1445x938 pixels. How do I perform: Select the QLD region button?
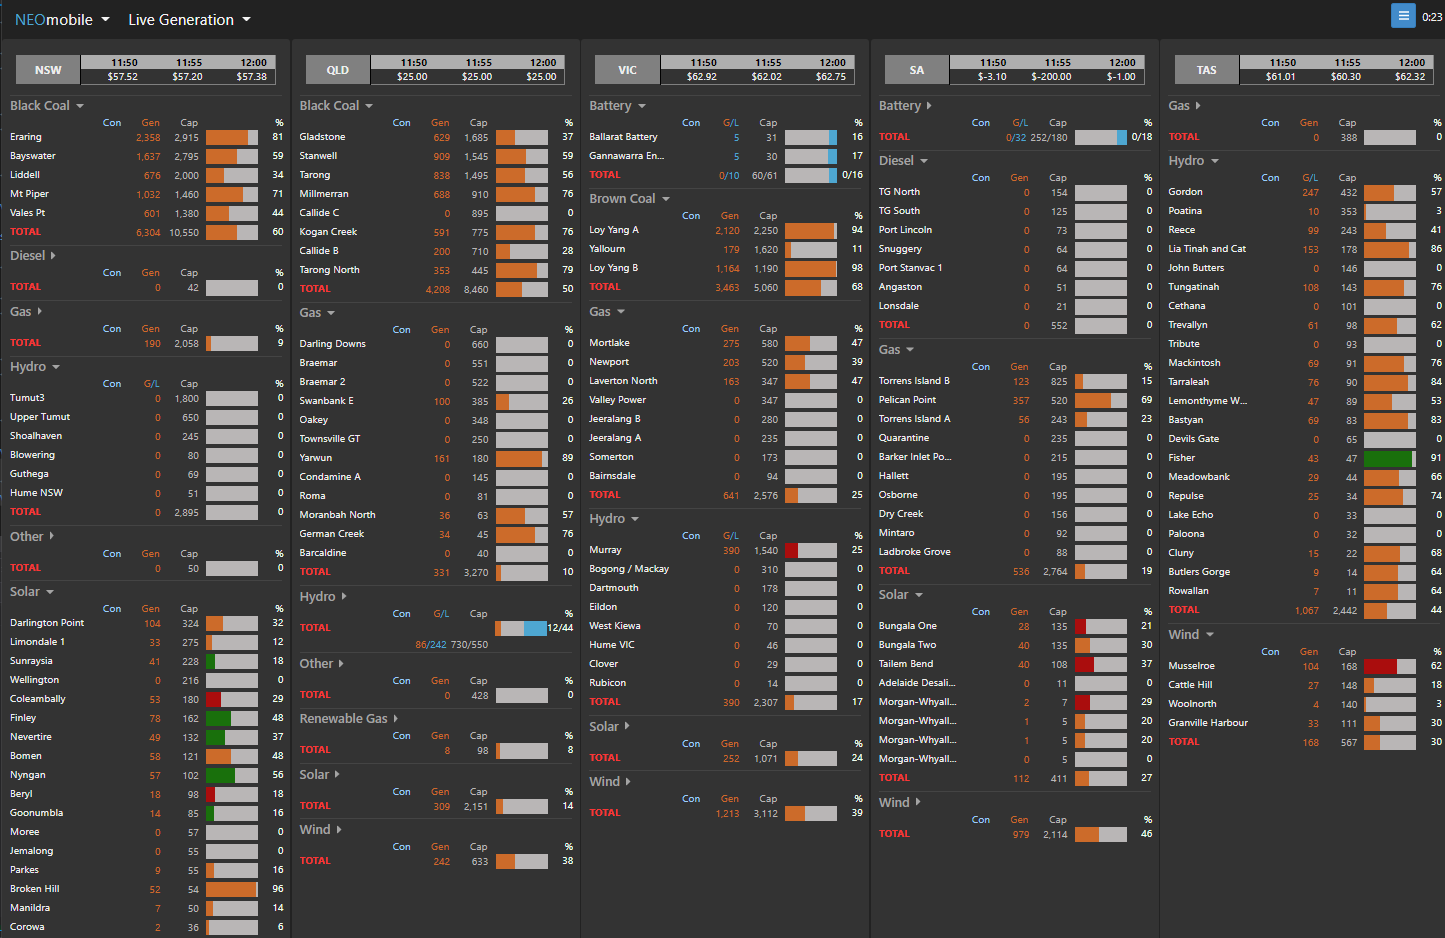coord(338,70)
